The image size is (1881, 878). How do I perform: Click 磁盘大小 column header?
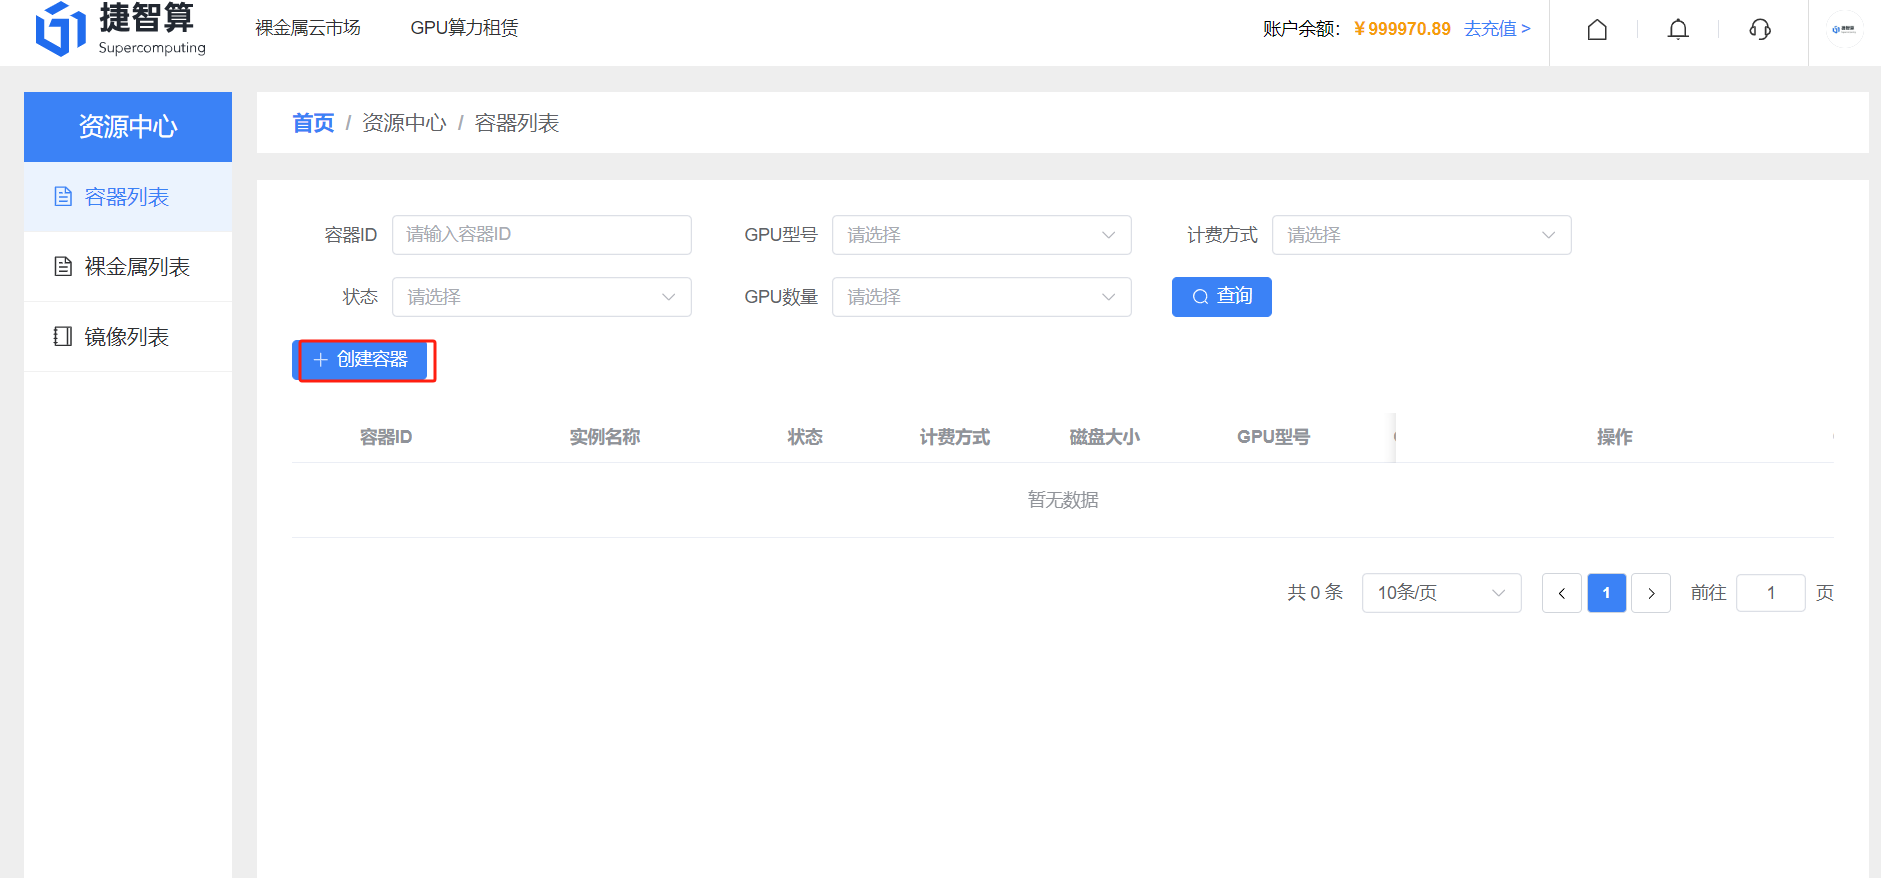[1105, 437]
